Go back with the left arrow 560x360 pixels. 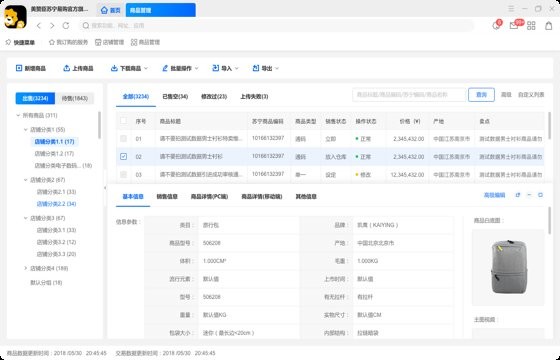coord(39,26)
